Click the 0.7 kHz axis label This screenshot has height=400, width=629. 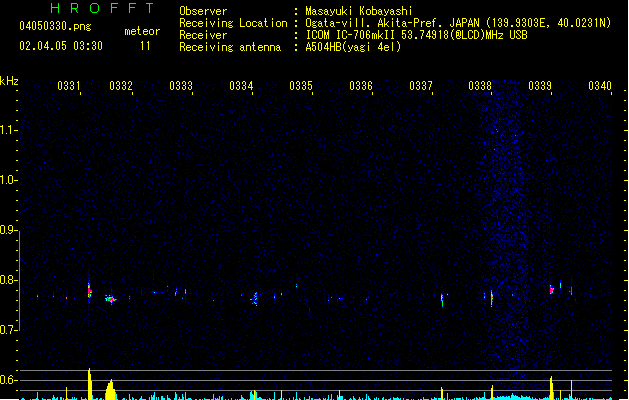[8, 330]
